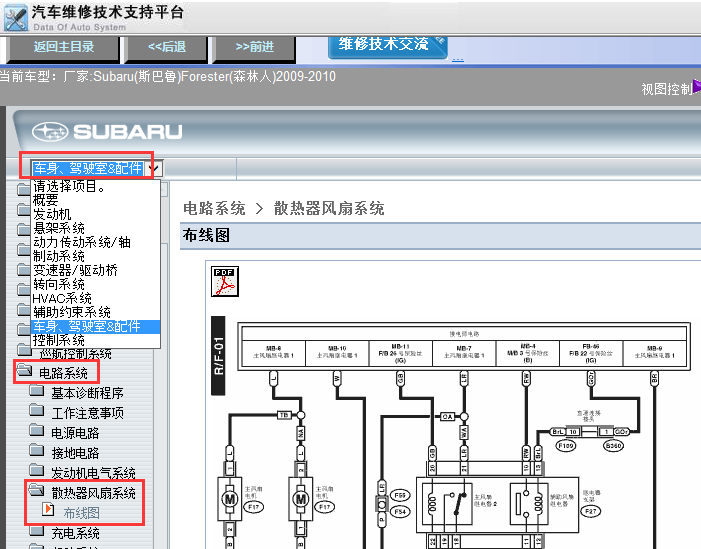Choose 转向系统 from dropdown list
The height and width of the screenshot is (549, 701).
(x=96, y=284)
